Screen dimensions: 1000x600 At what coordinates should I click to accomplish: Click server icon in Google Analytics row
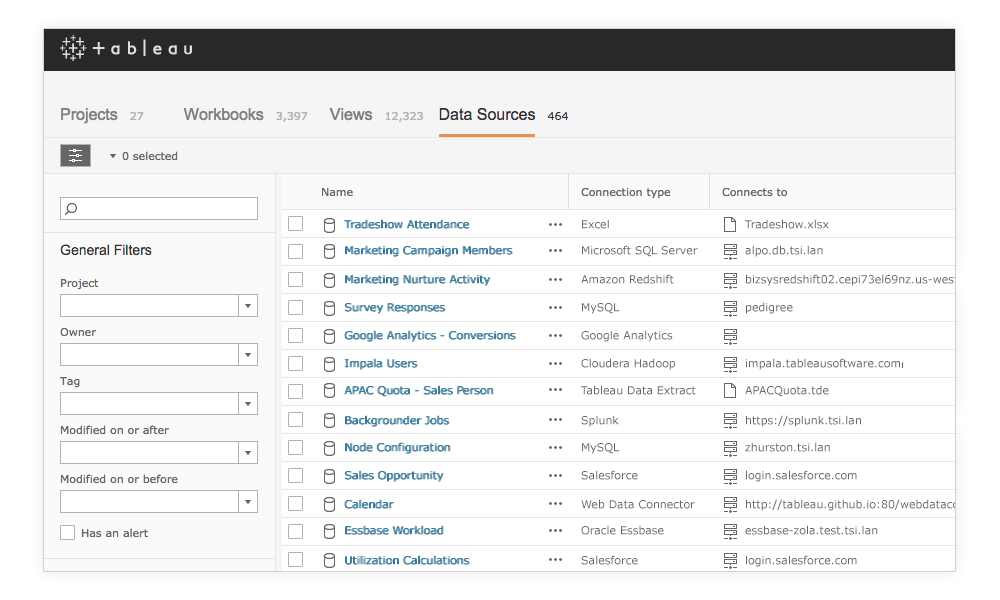pyautogui.click(x=730, y=336)
